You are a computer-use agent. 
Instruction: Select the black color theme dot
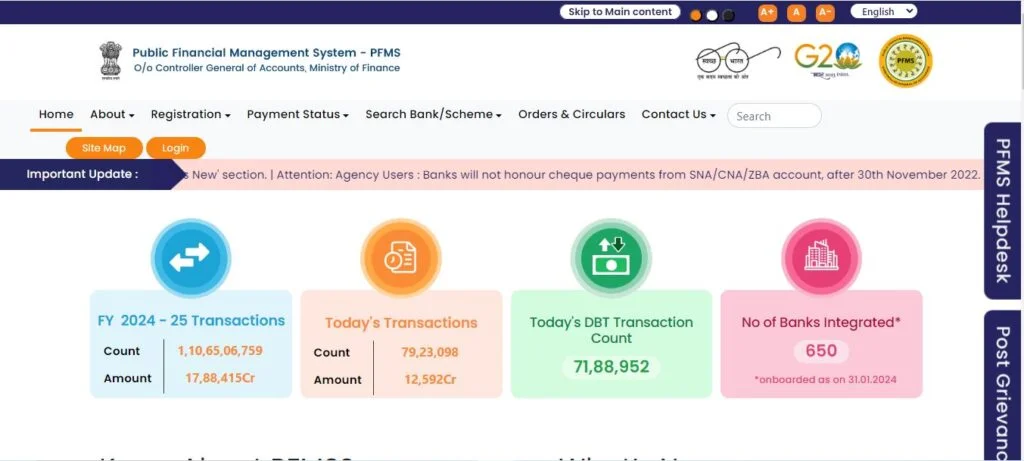pyautogui.click(x=729, y=15)
